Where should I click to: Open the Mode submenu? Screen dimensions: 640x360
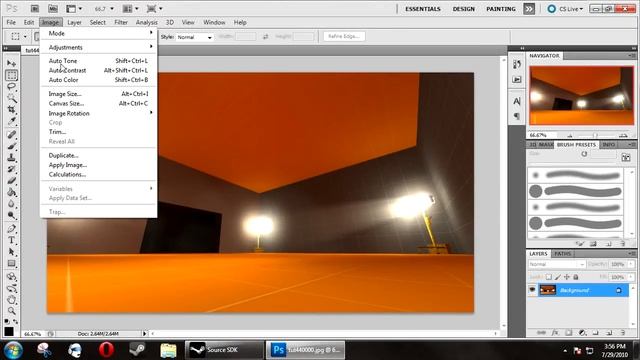pyautogui.click(x=98, y=33)
